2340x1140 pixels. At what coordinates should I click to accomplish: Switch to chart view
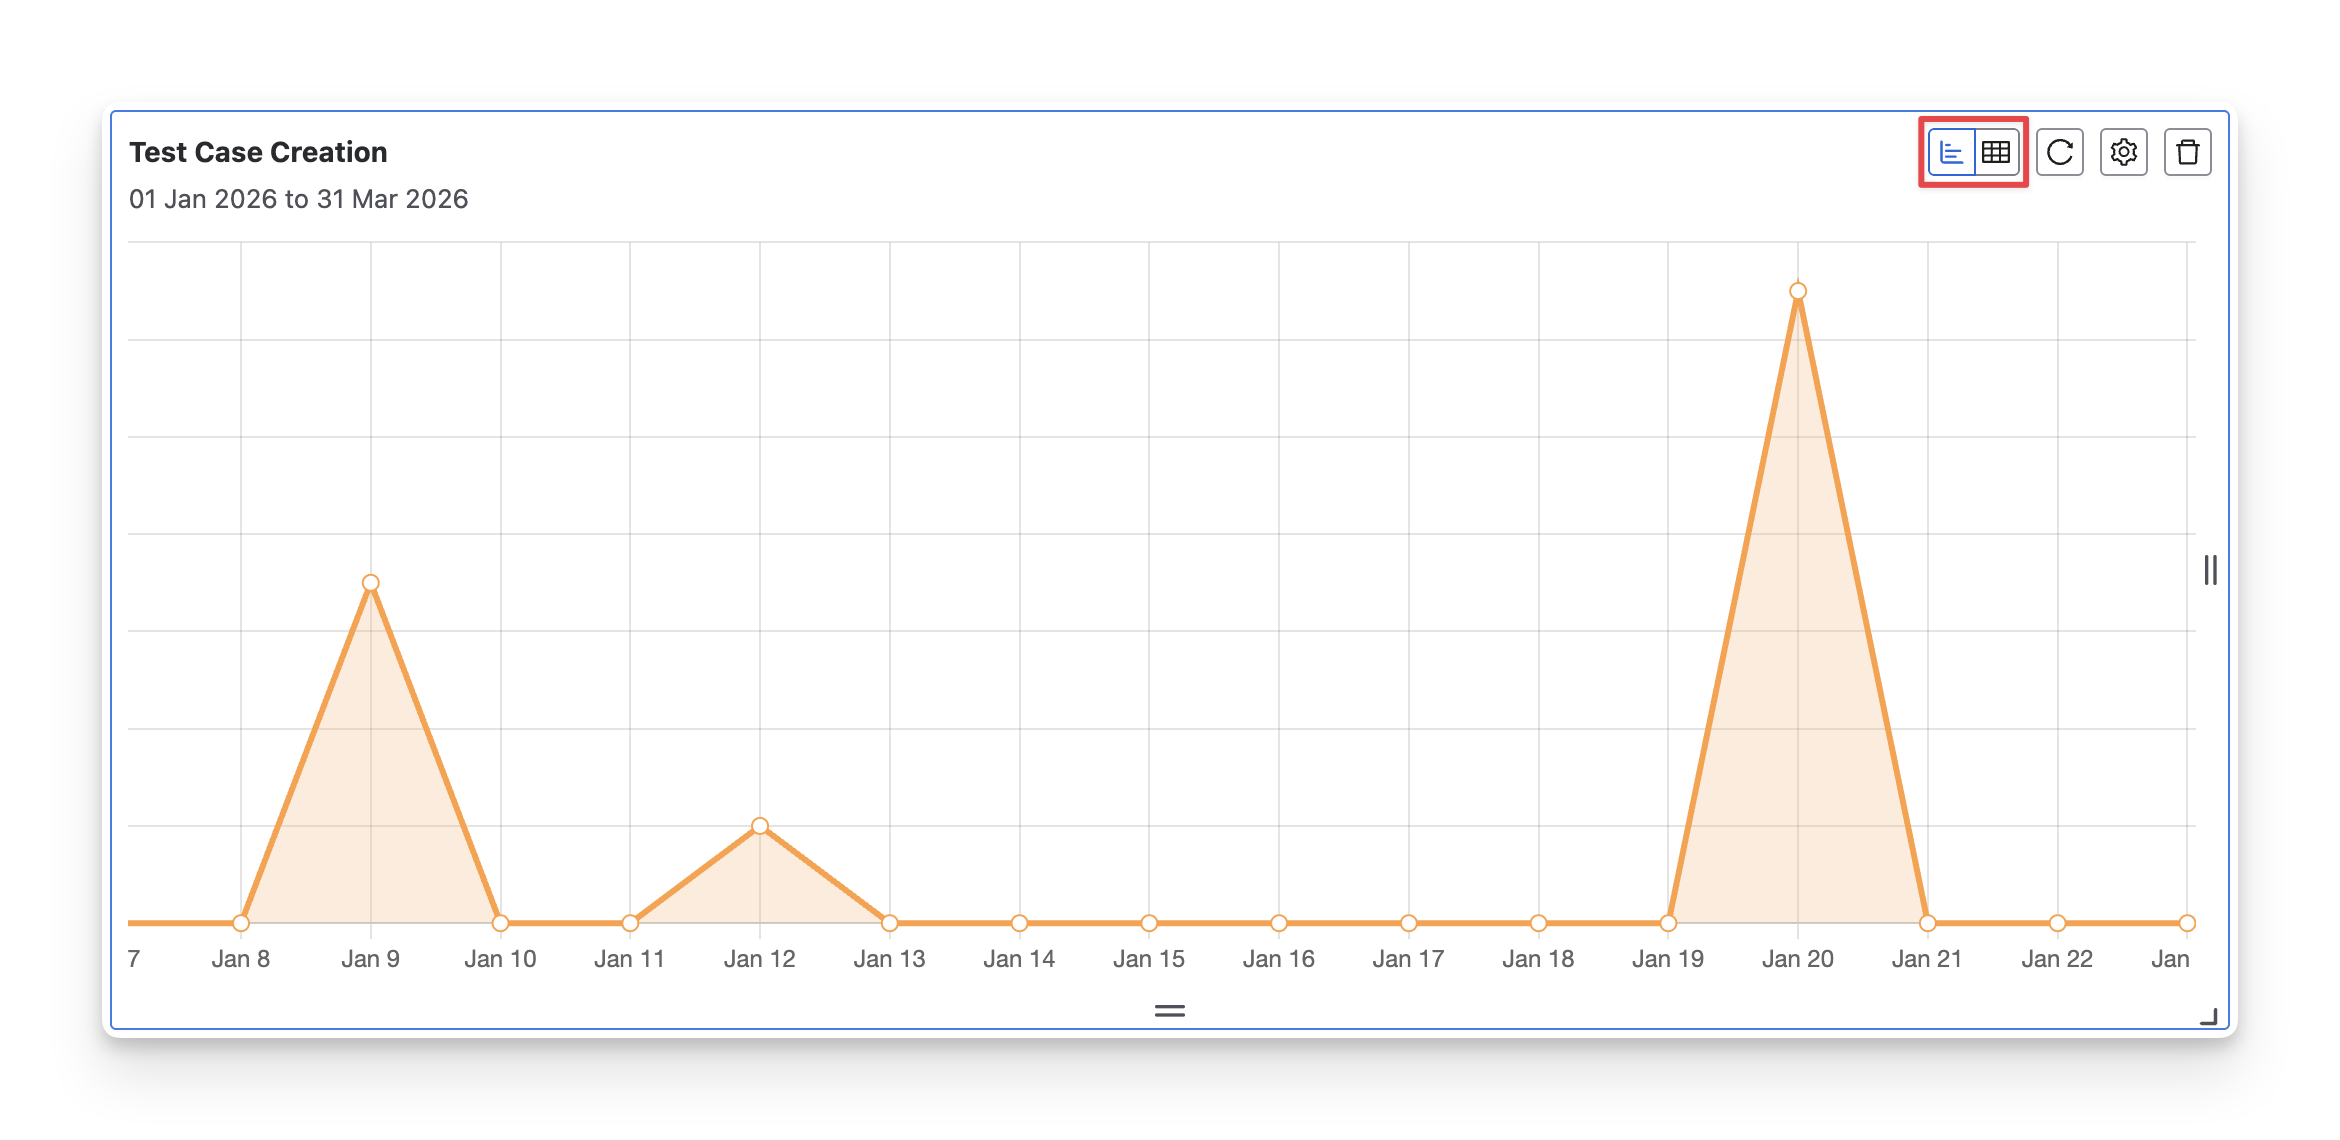coord(1951,152)
